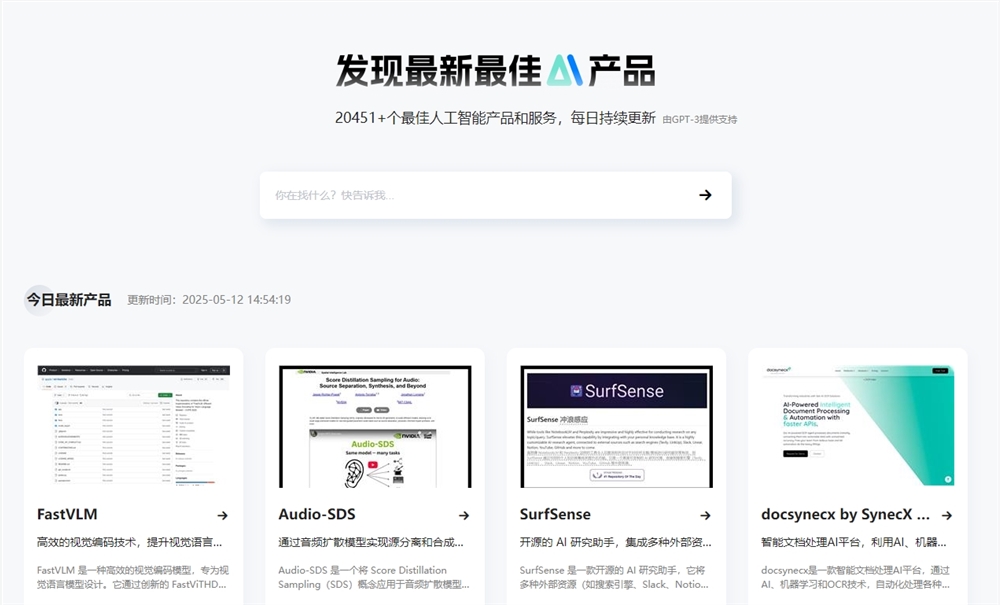The width and height of the screenshot is (1000, 605).
Task: Click the arrow icon beside Audio-SDS
Action: pos(464,515)
